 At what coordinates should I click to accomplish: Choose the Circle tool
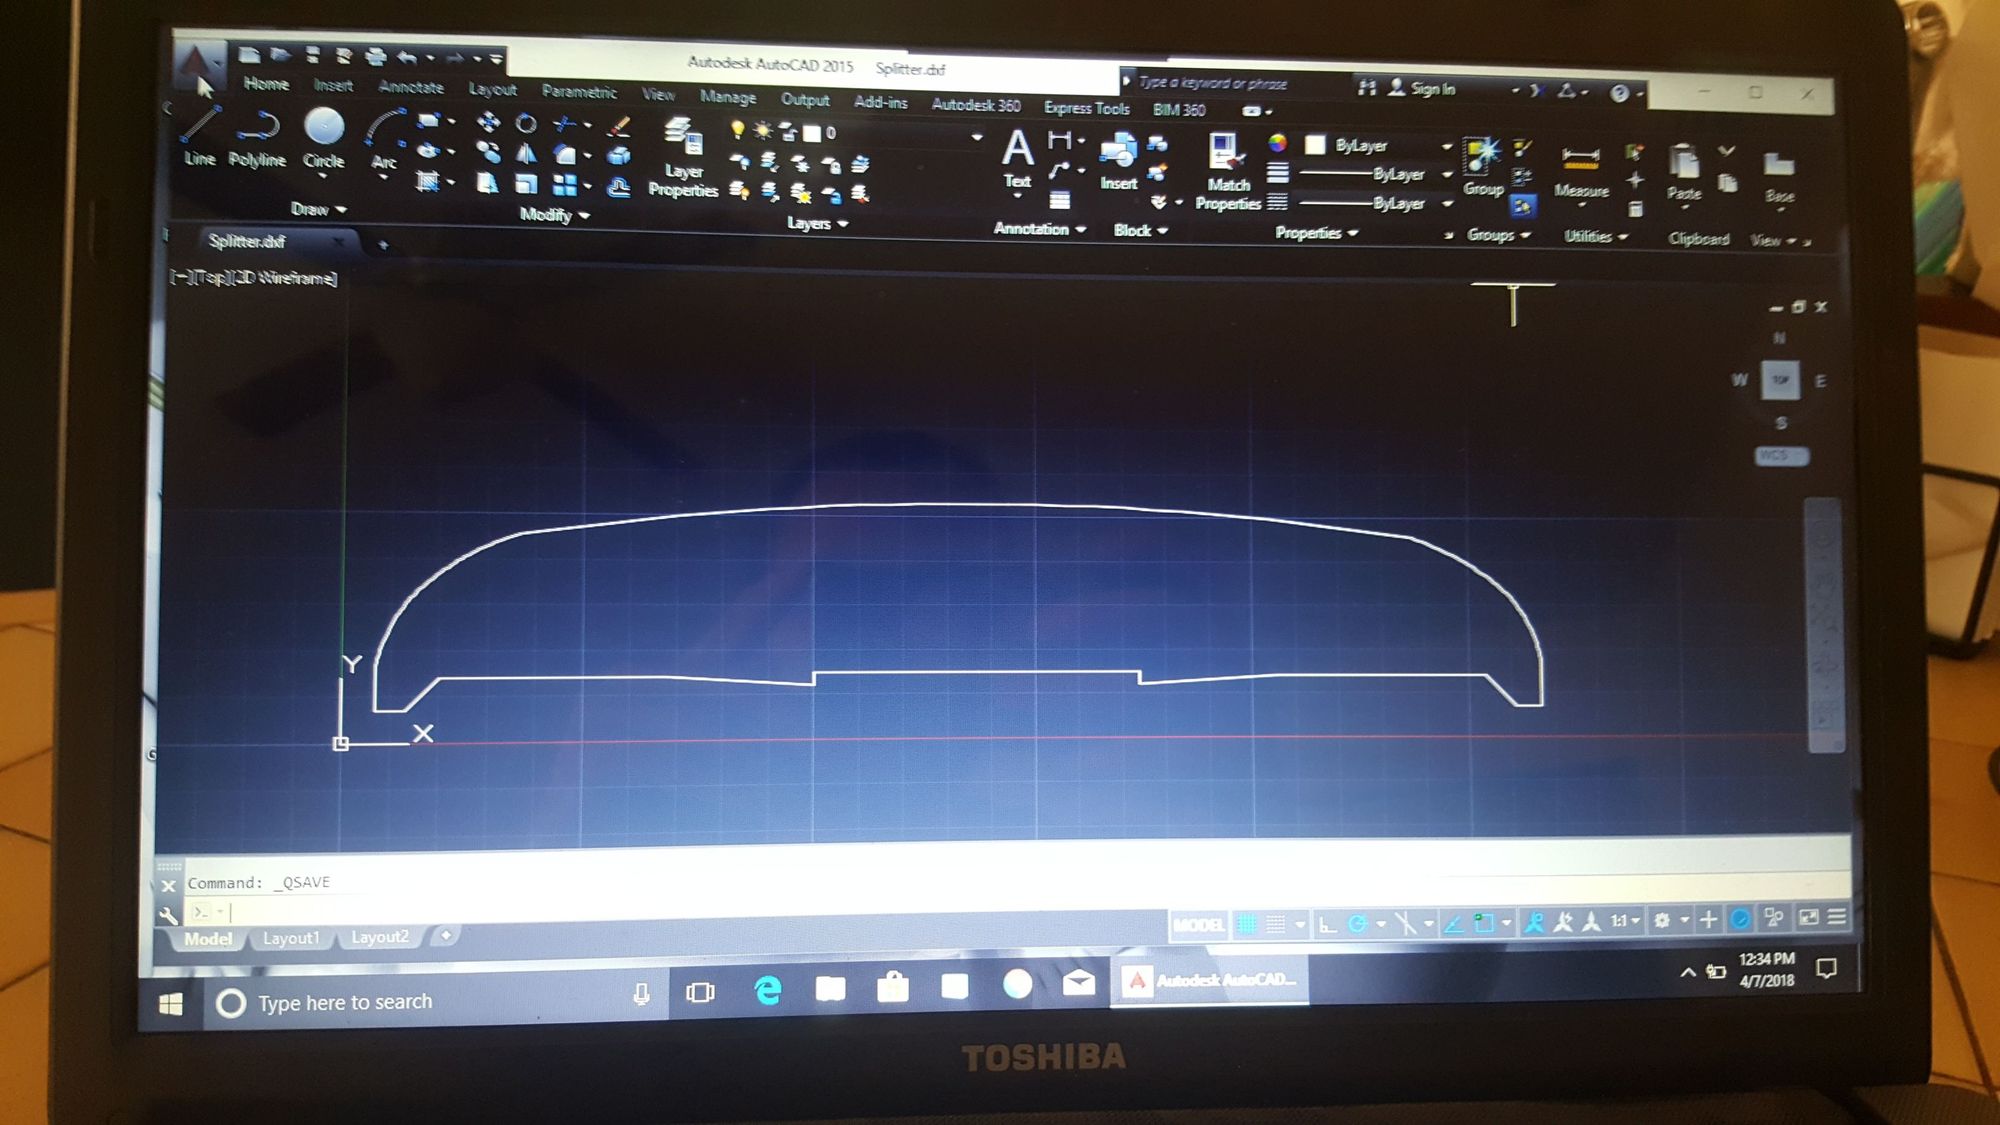pyautogui.click(x=324, y=139)
